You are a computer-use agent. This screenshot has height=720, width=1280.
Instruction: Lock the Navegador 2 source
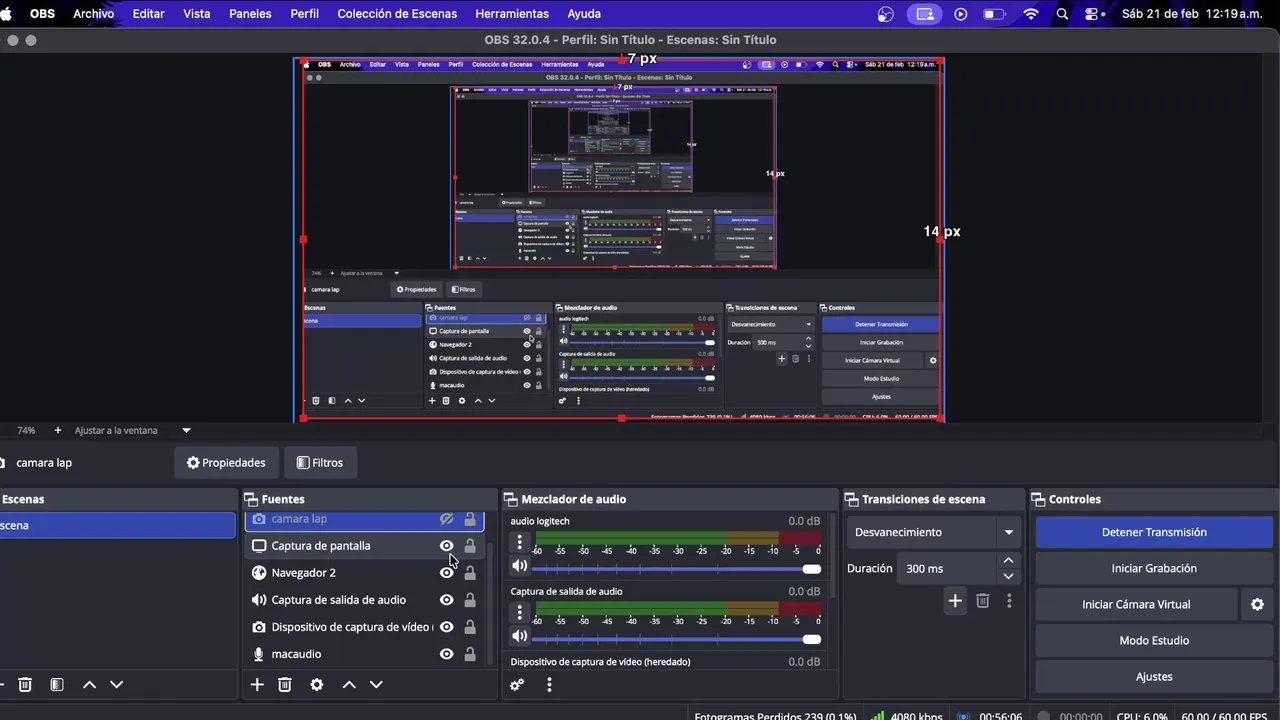(470, 573)
